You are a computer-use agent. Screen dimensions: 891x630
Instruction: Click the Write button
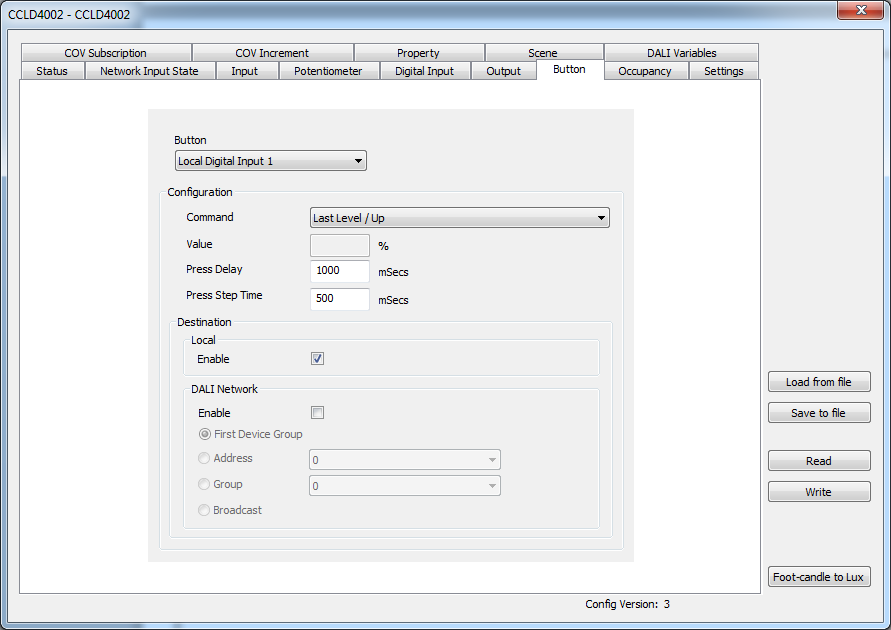coord(819,492)
